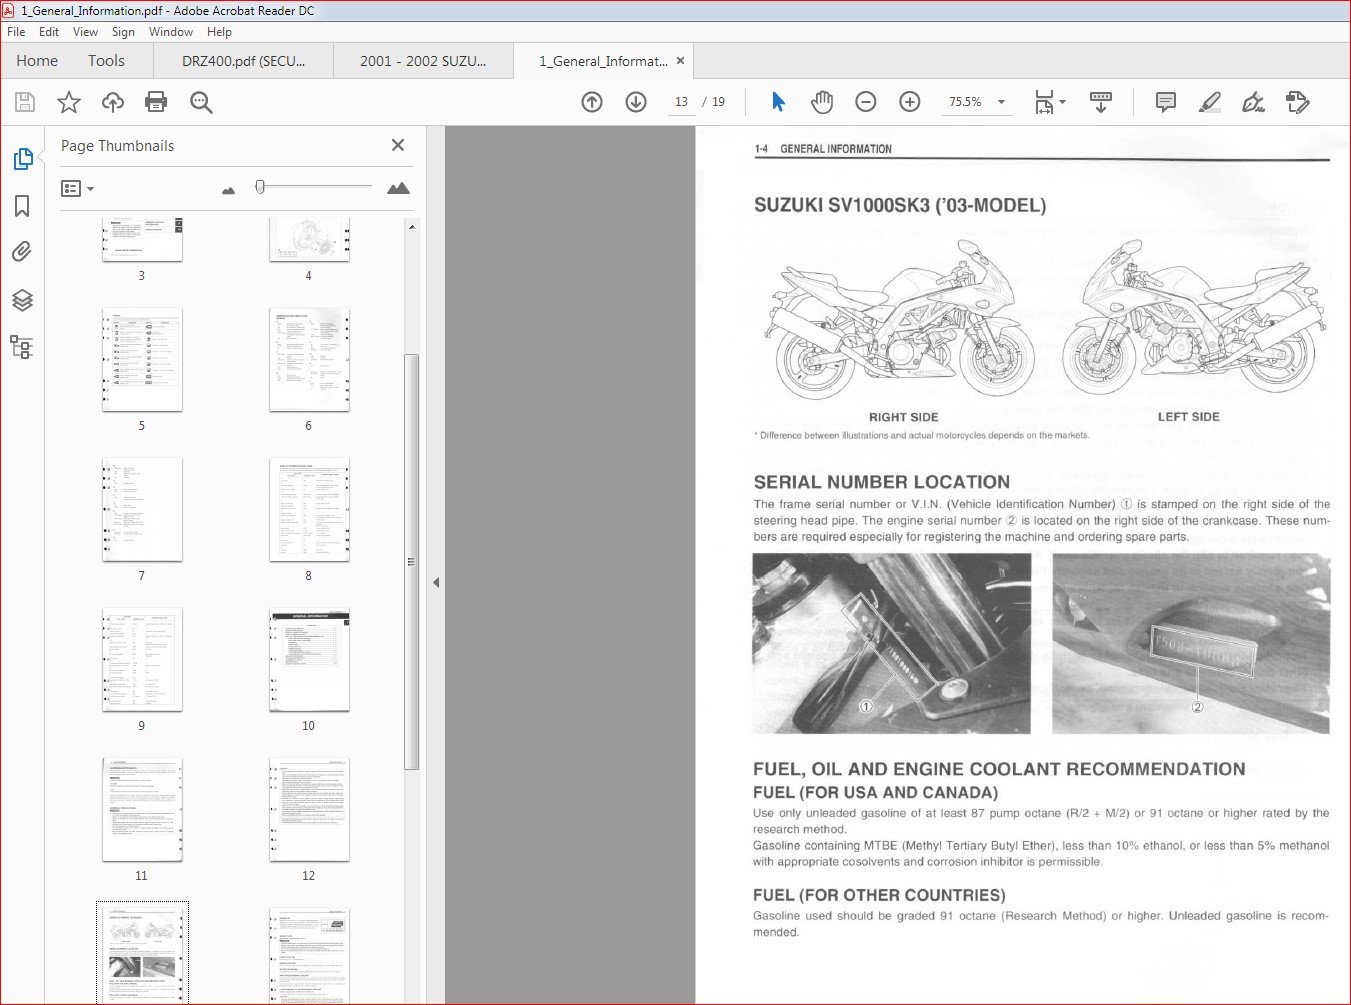Click the LEFT SIDE motorcycle caption
Viewport: 1351px width, 1005px height.
coord(1189,417)
